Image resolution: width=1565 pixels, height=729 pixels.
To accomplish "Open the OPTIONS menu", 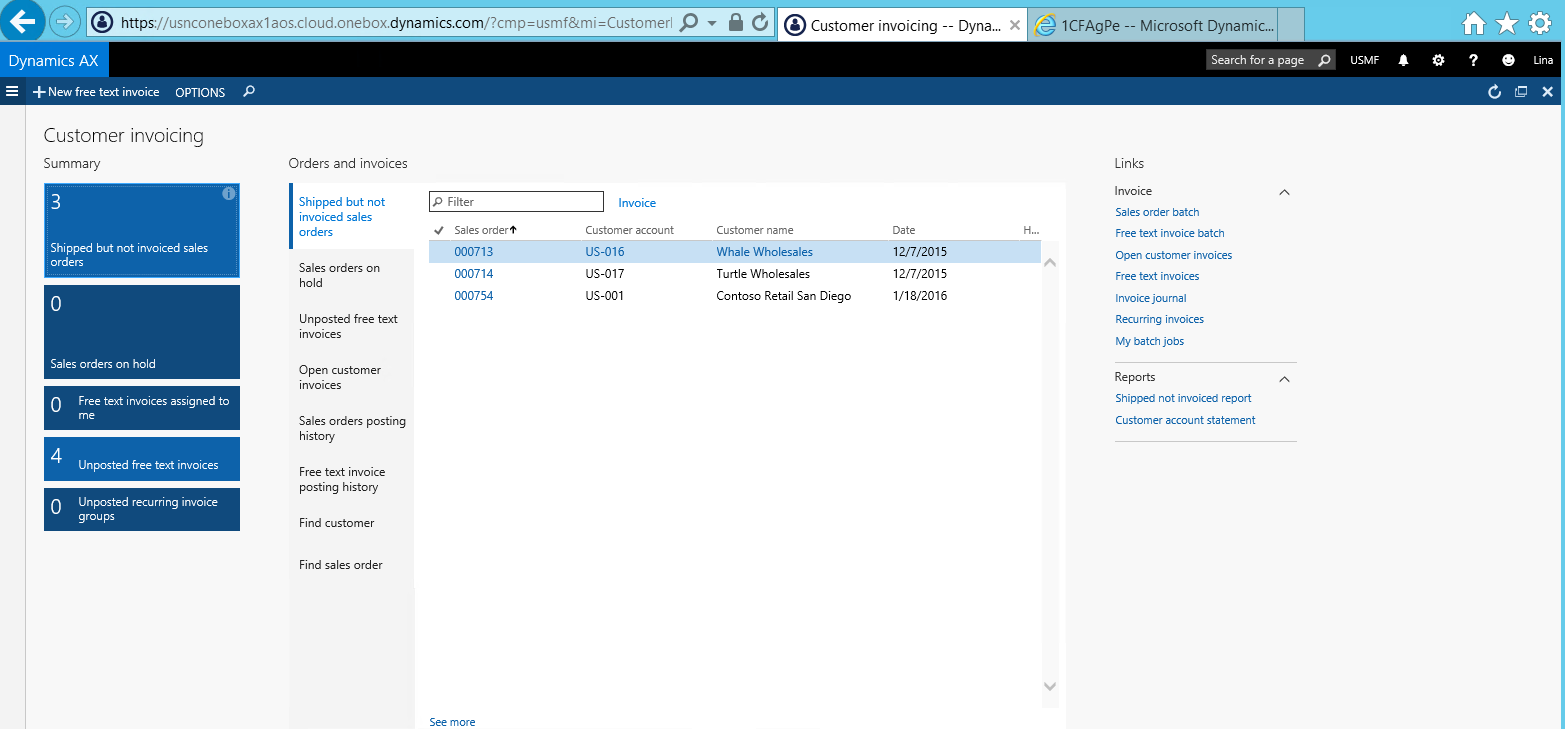I will tap(200, 92).
